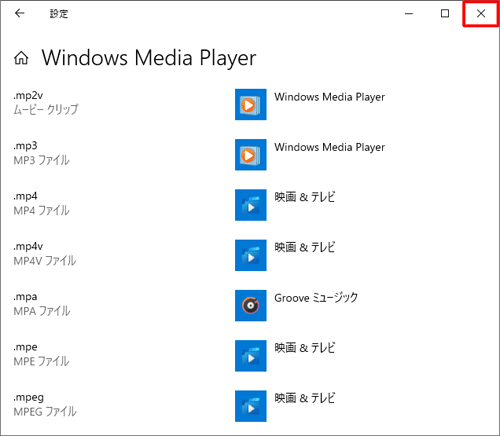Click the .mp3 extension text

[x=25, y=146]
